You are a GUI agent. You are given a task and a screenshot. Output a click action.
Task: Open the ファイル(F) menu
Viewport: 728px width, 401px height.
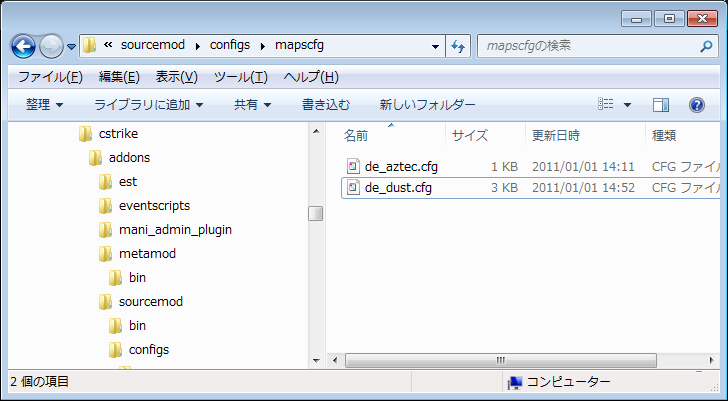click(50, 77)
